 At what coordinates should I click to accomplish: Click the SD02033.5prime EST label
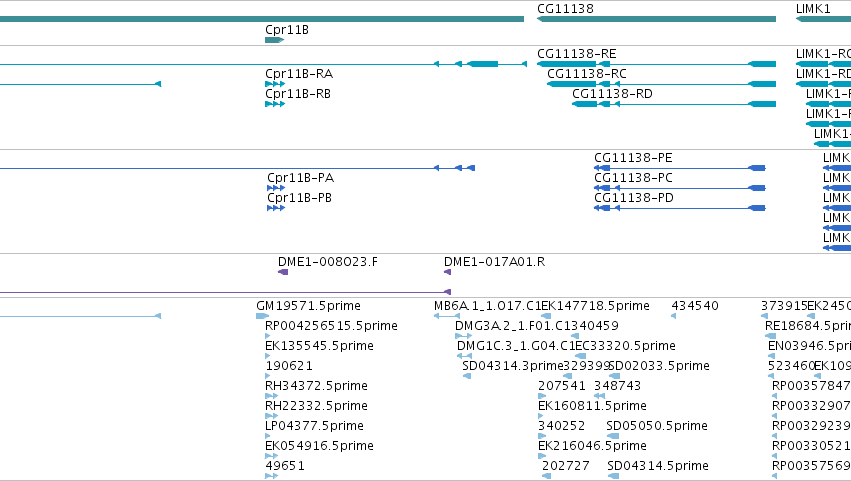[x=660, y=366]
